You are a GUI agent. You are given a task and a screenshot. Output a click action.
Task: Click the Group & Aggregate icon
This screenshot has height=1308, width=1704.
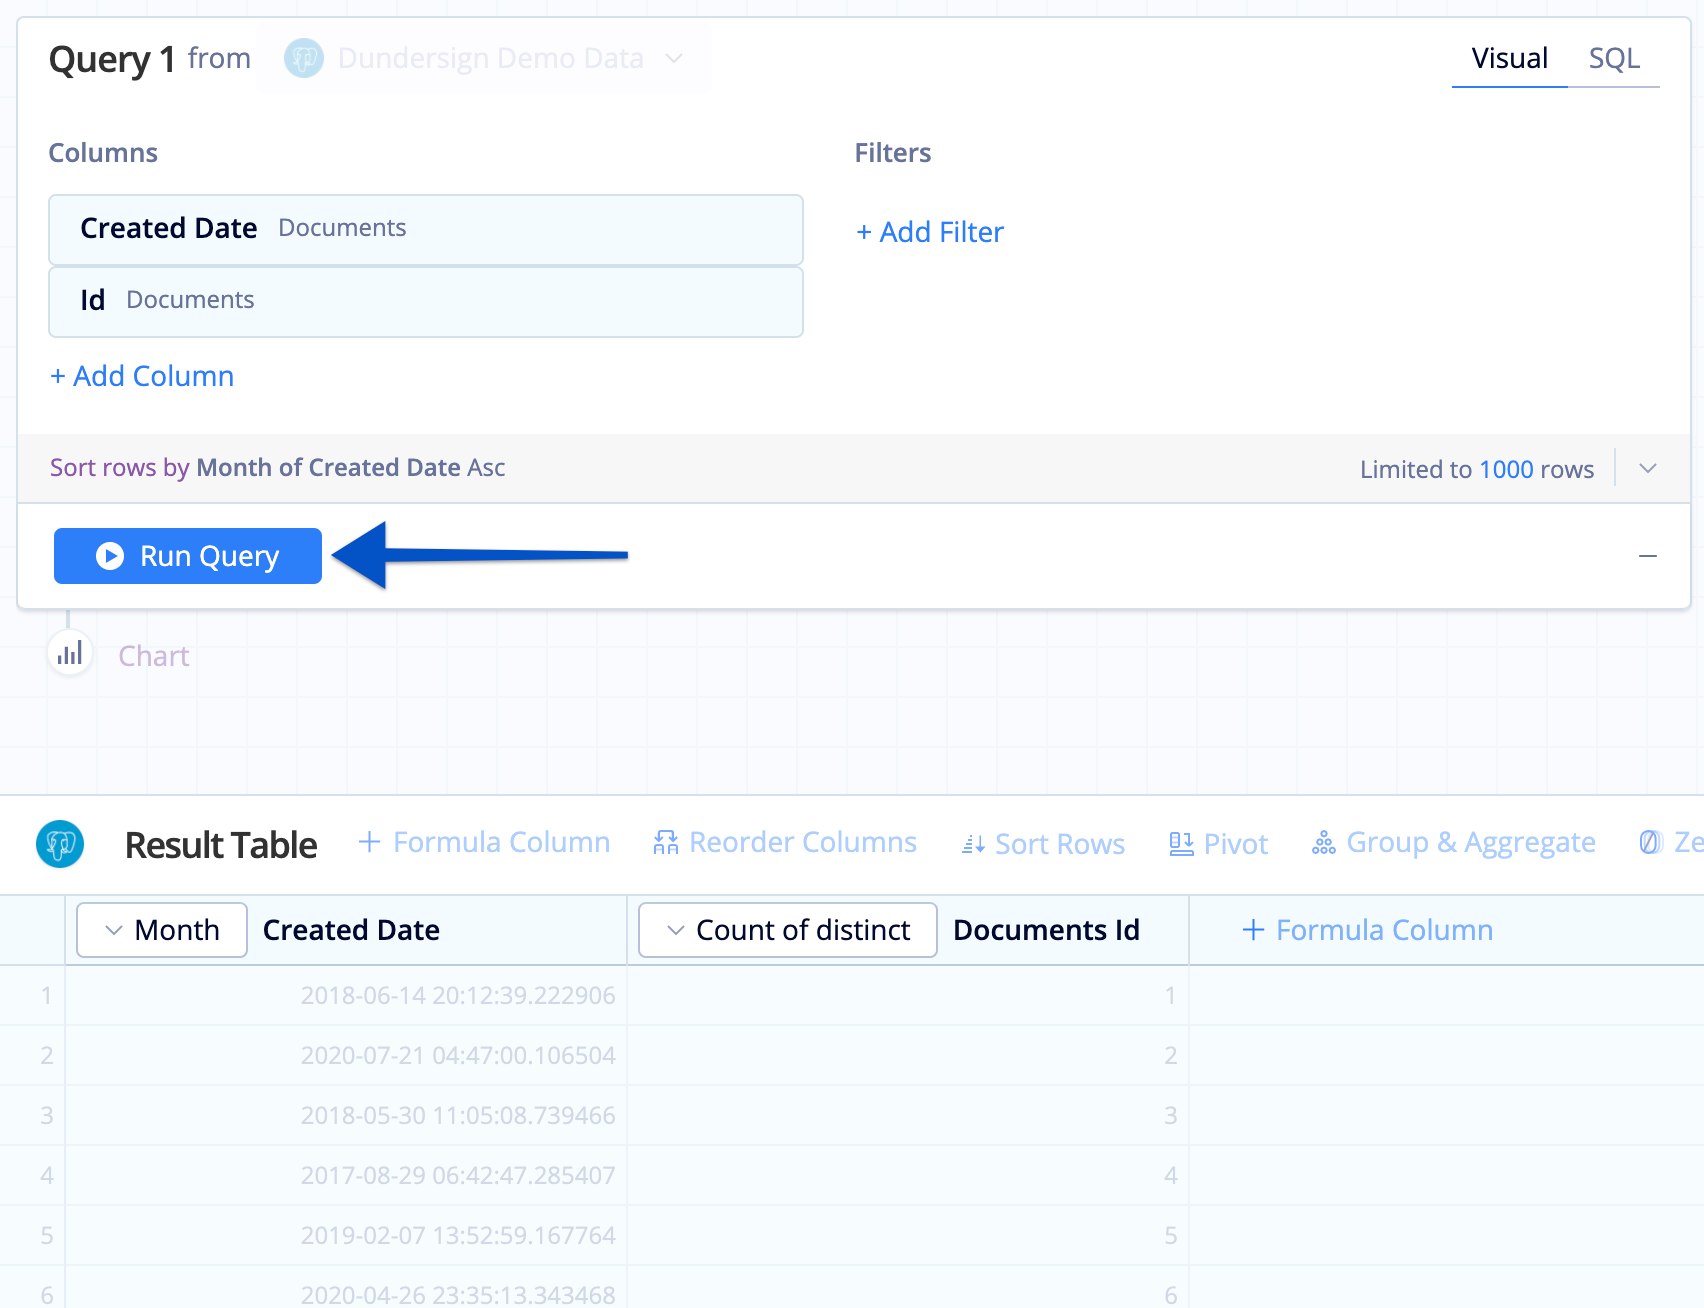pos(1323,843)
